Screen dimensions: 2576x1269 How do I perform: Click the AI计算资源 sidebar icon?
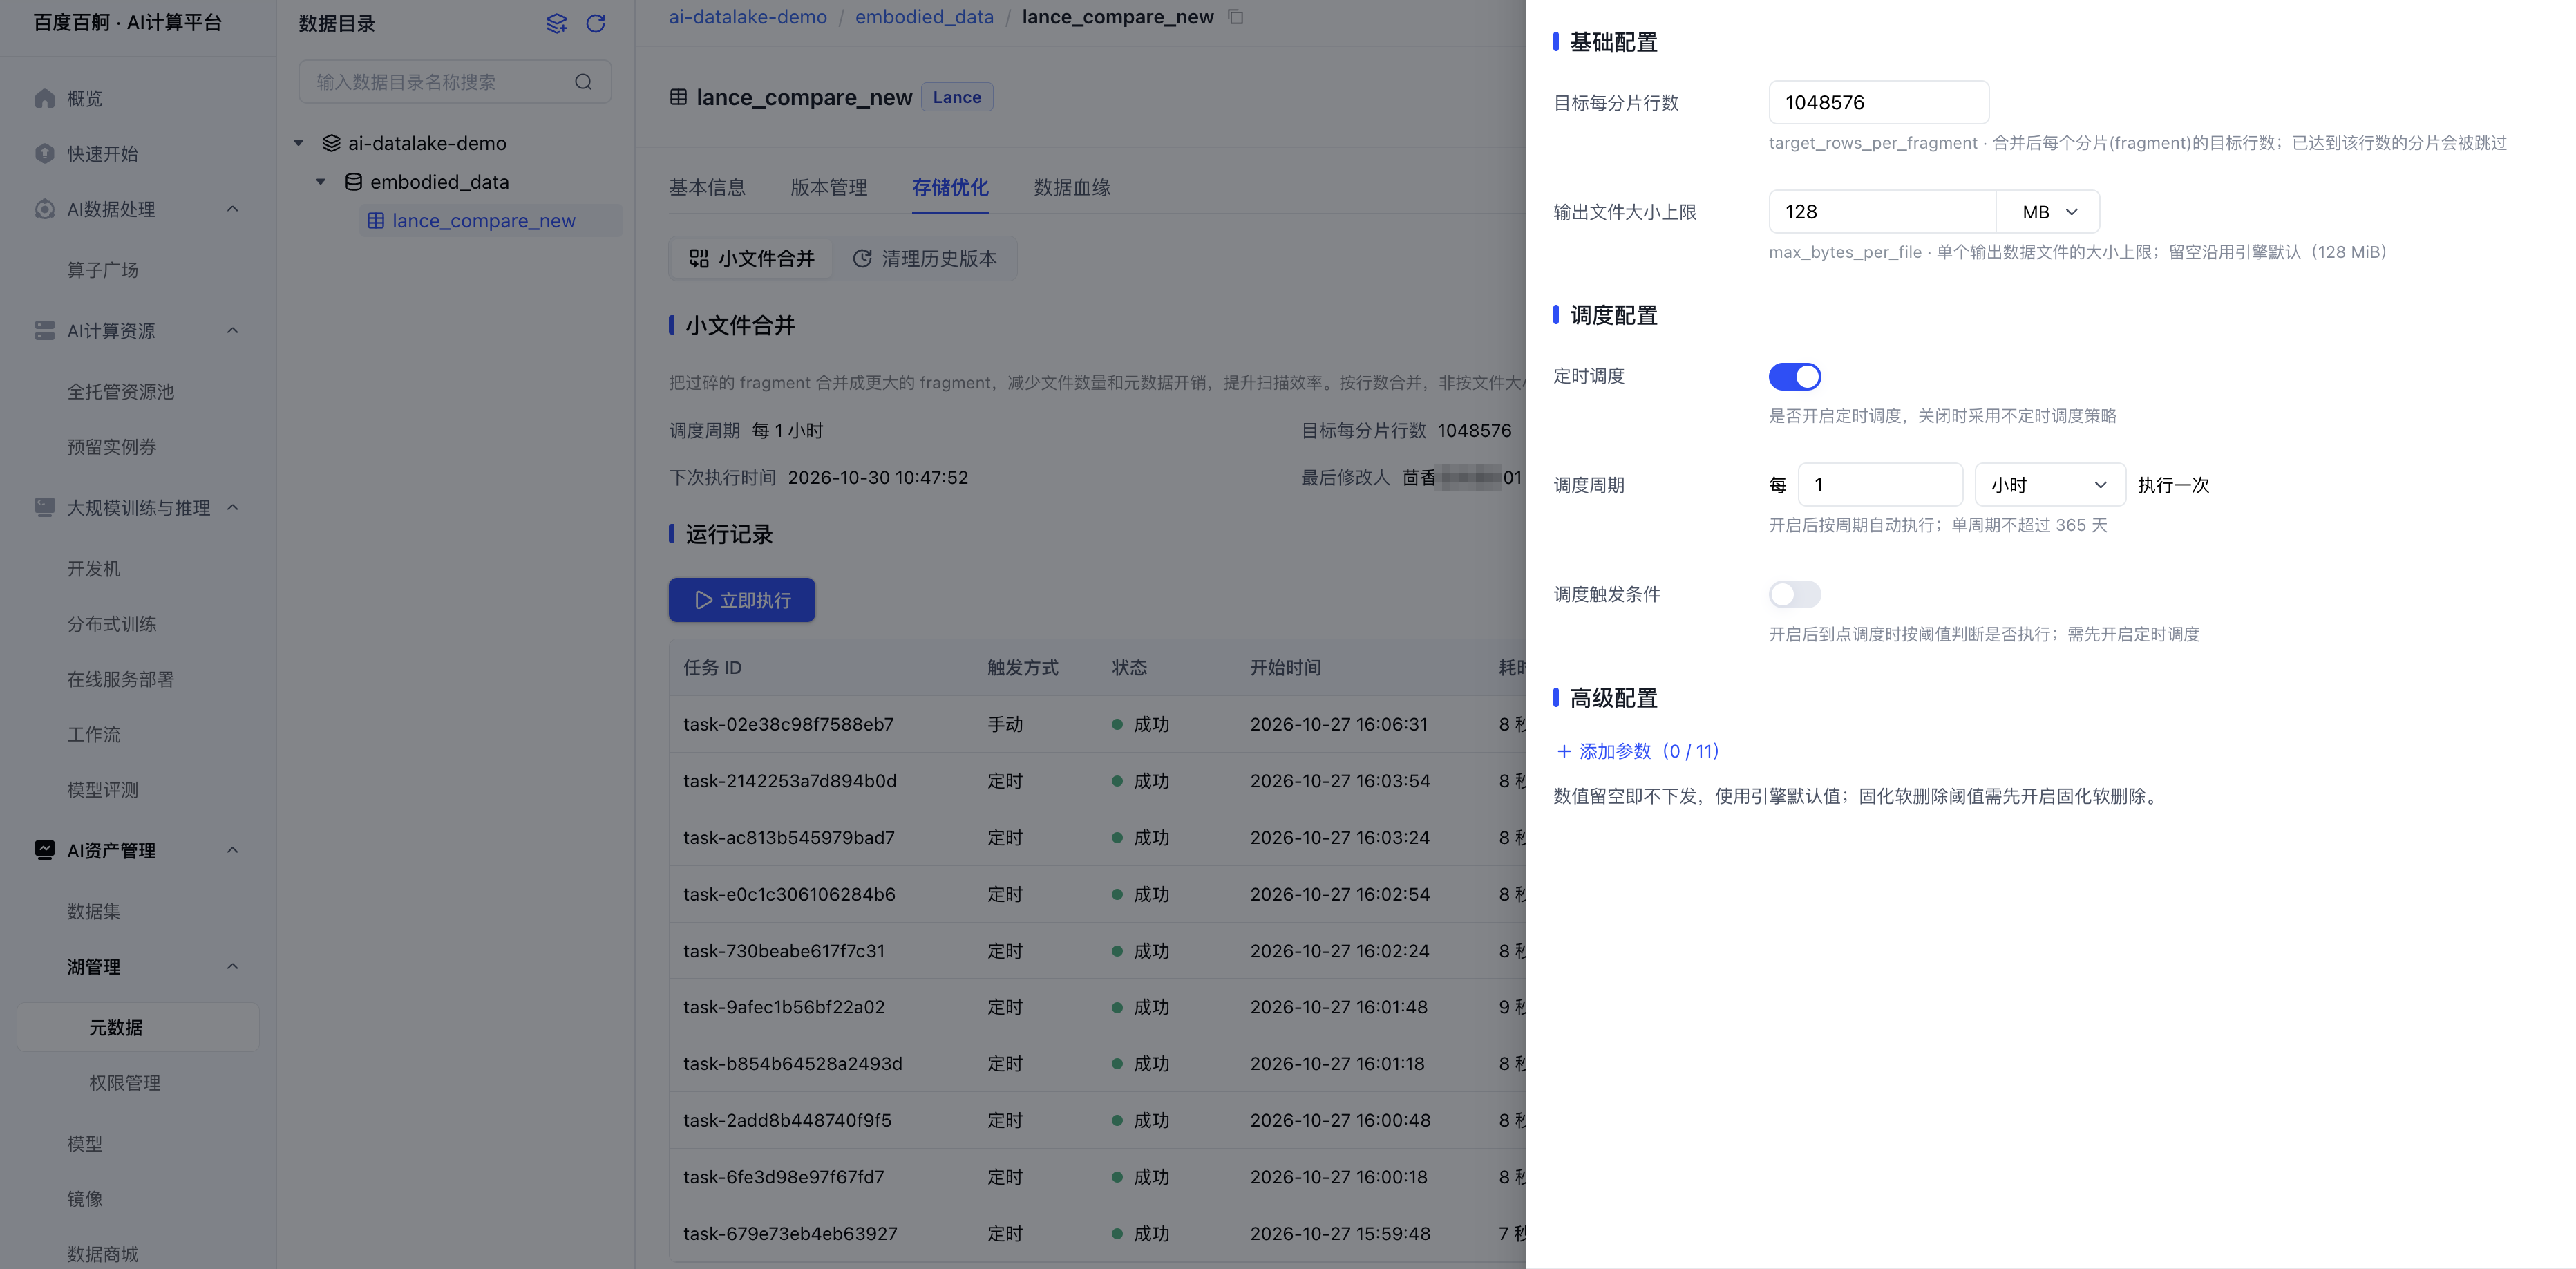45,330
